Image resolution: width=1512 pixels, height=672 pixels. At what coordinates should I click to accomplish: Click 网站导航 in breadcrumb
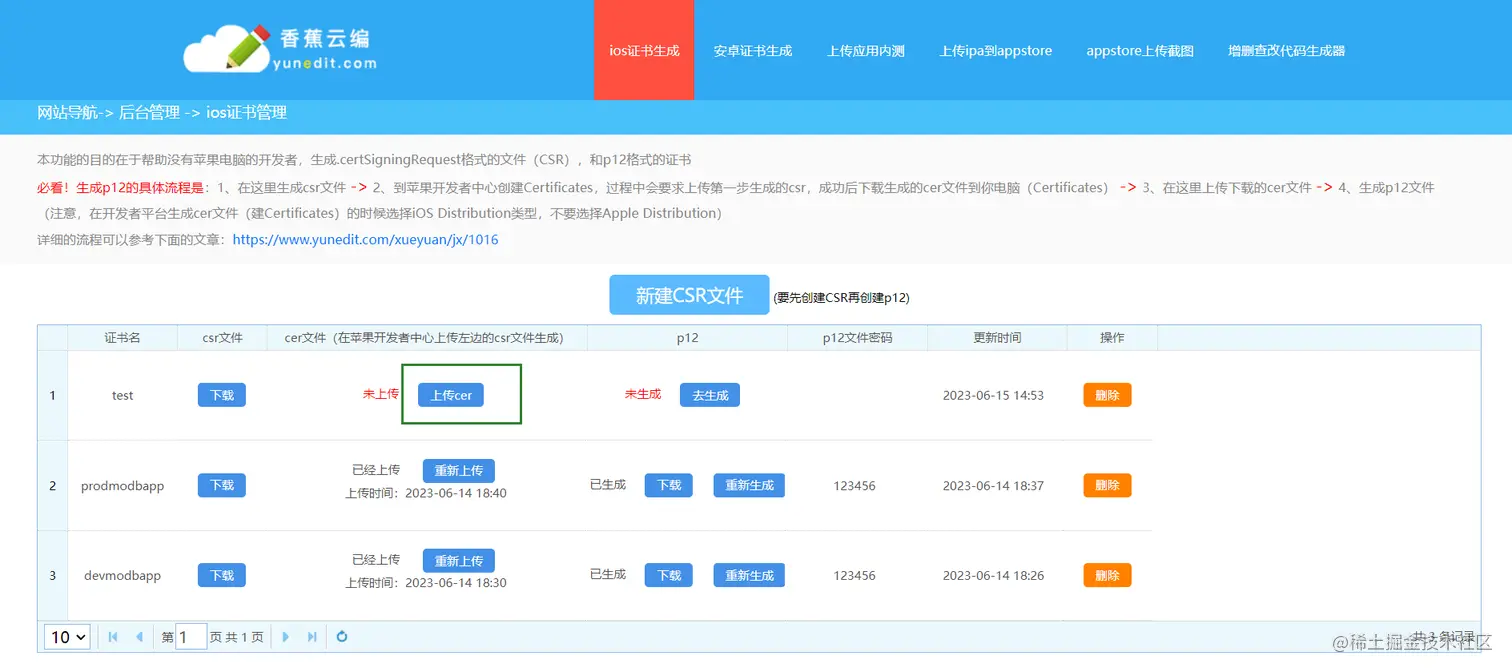67,113
